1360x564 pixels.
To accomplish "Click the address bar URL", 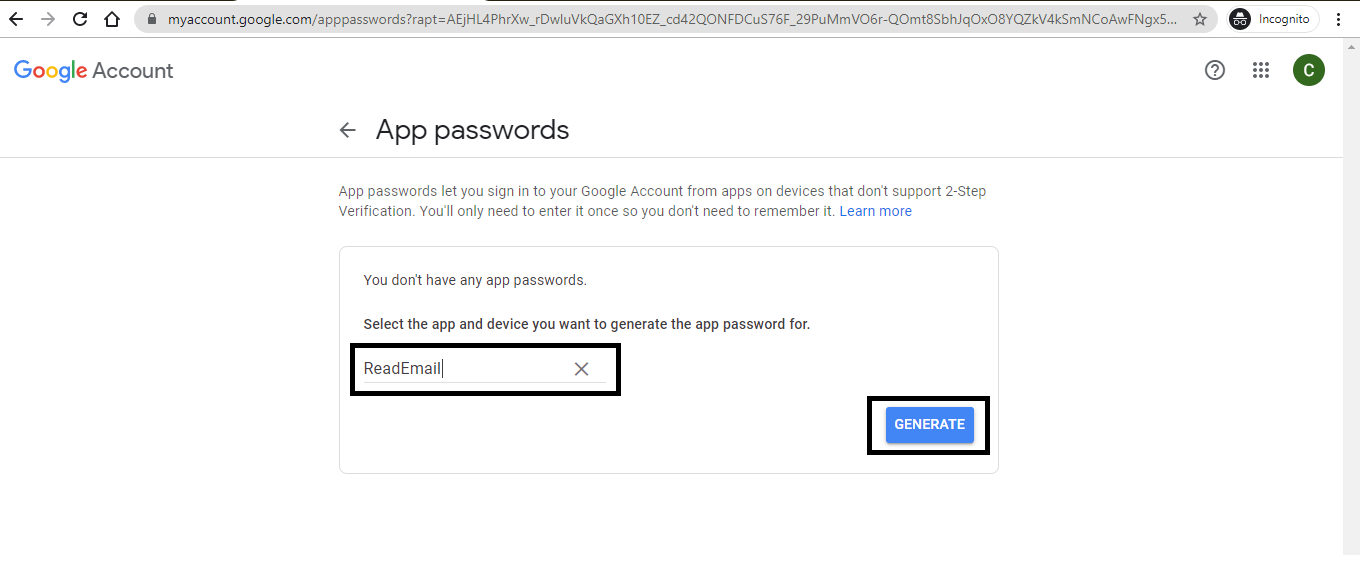I will (670, 19).
